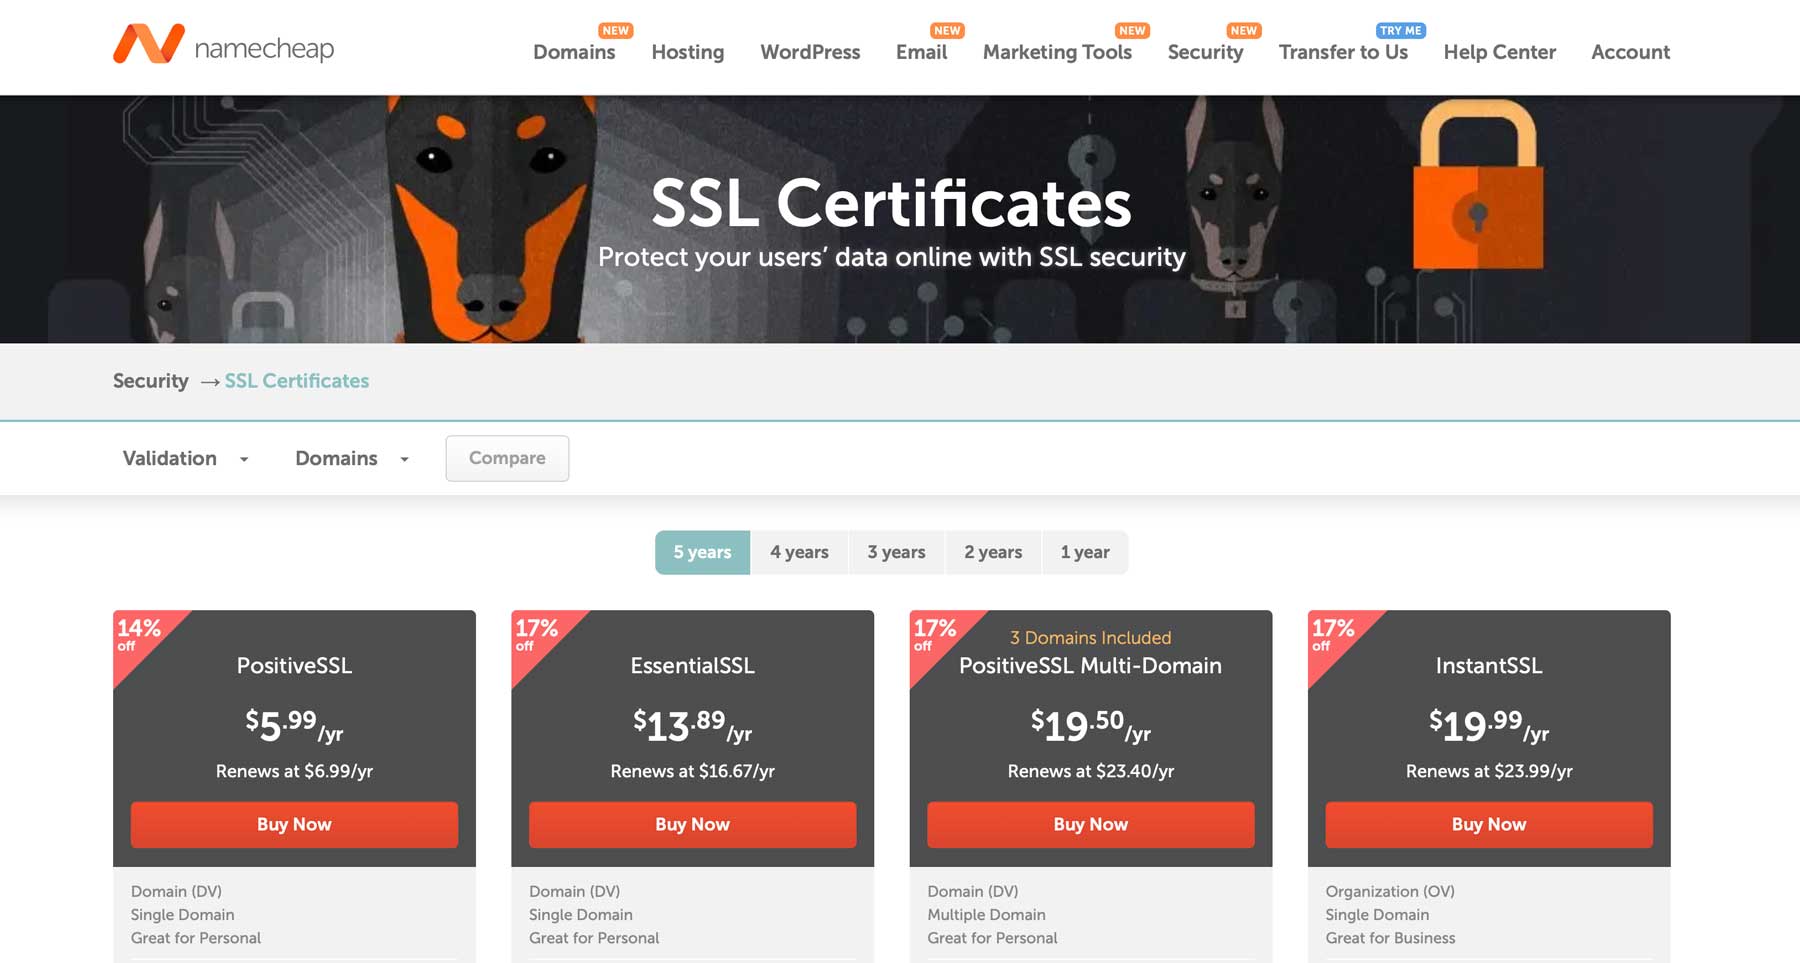The height and width of the screenshot is (963, 1800).
Task: Click the NEW badge above Security
Action: (1243, 30)
